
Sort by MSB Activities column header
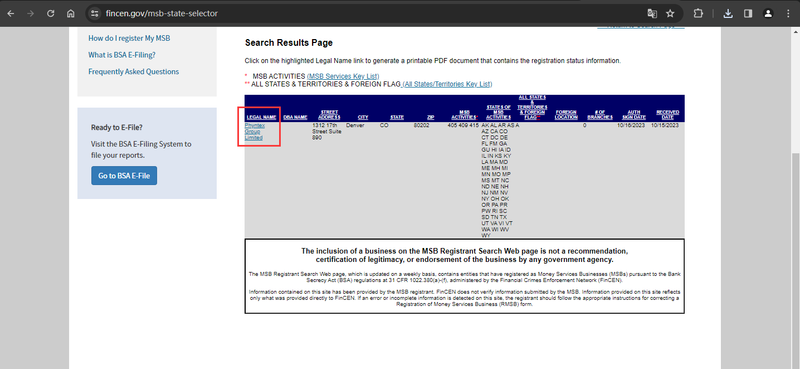click(x=464, y=115)
